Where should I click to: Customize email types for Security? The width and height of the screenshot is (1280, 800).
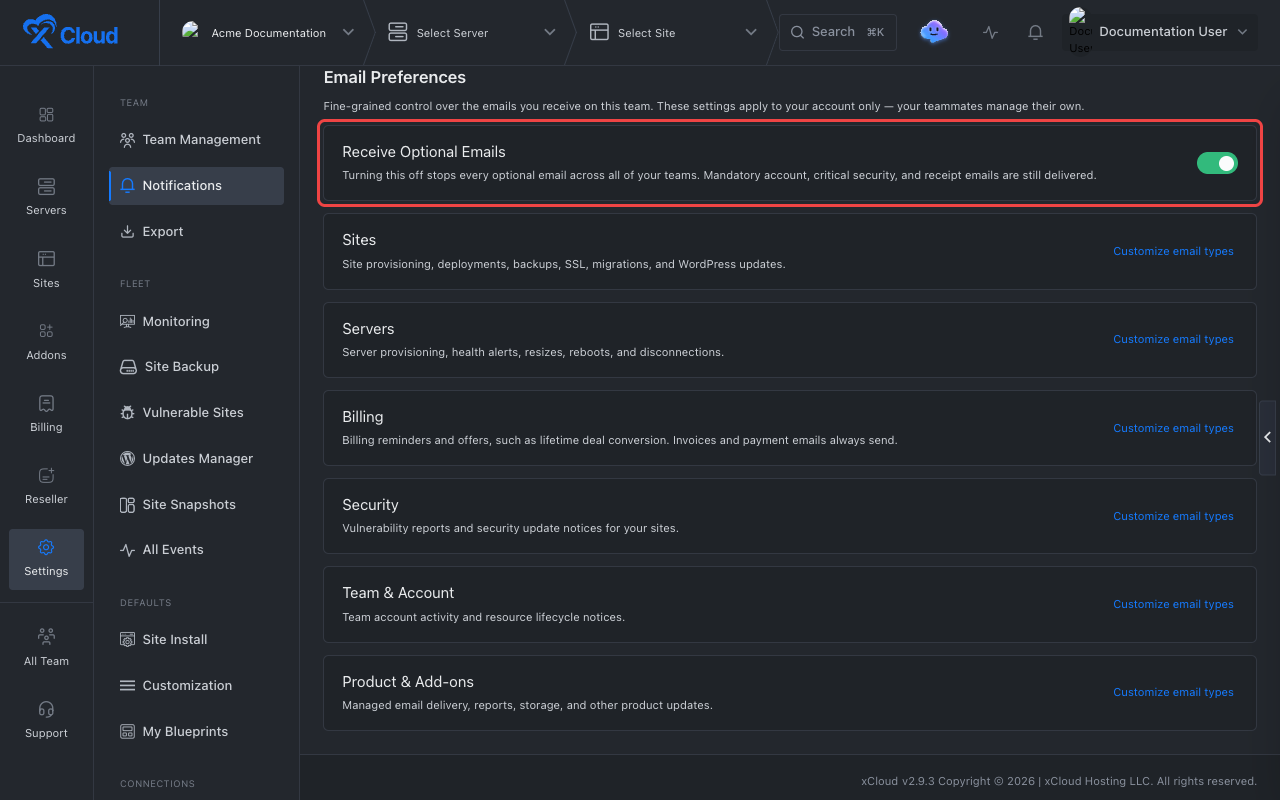[1173, 516]
